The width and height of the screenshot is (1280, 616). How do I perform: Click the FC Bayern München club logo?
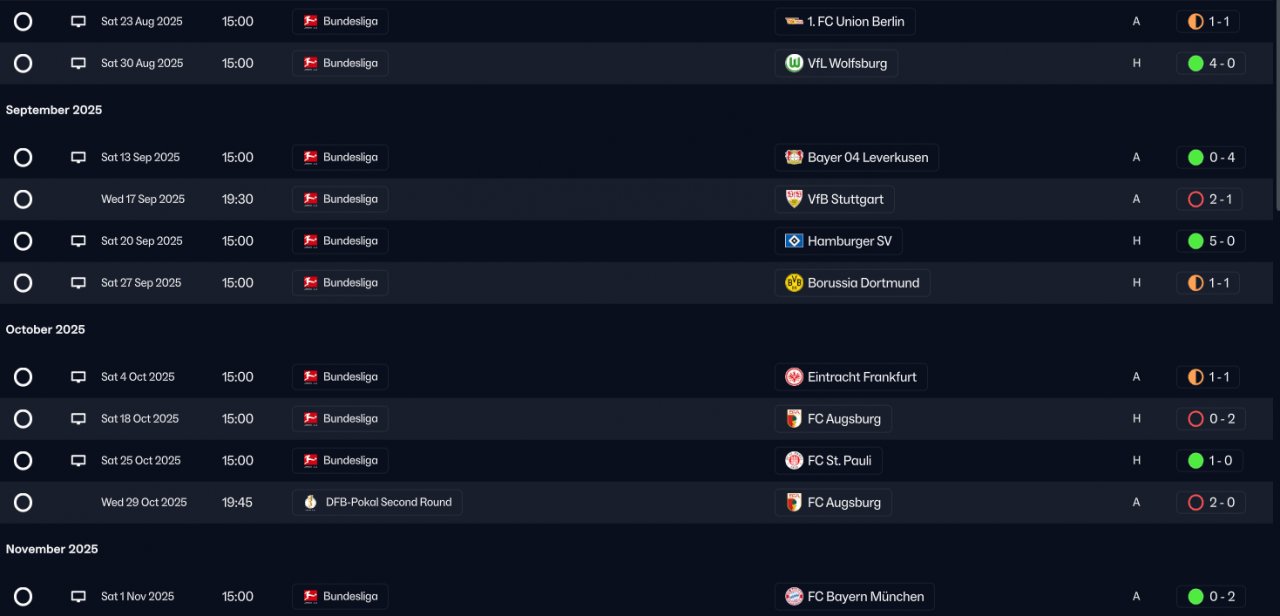(794, 596)
